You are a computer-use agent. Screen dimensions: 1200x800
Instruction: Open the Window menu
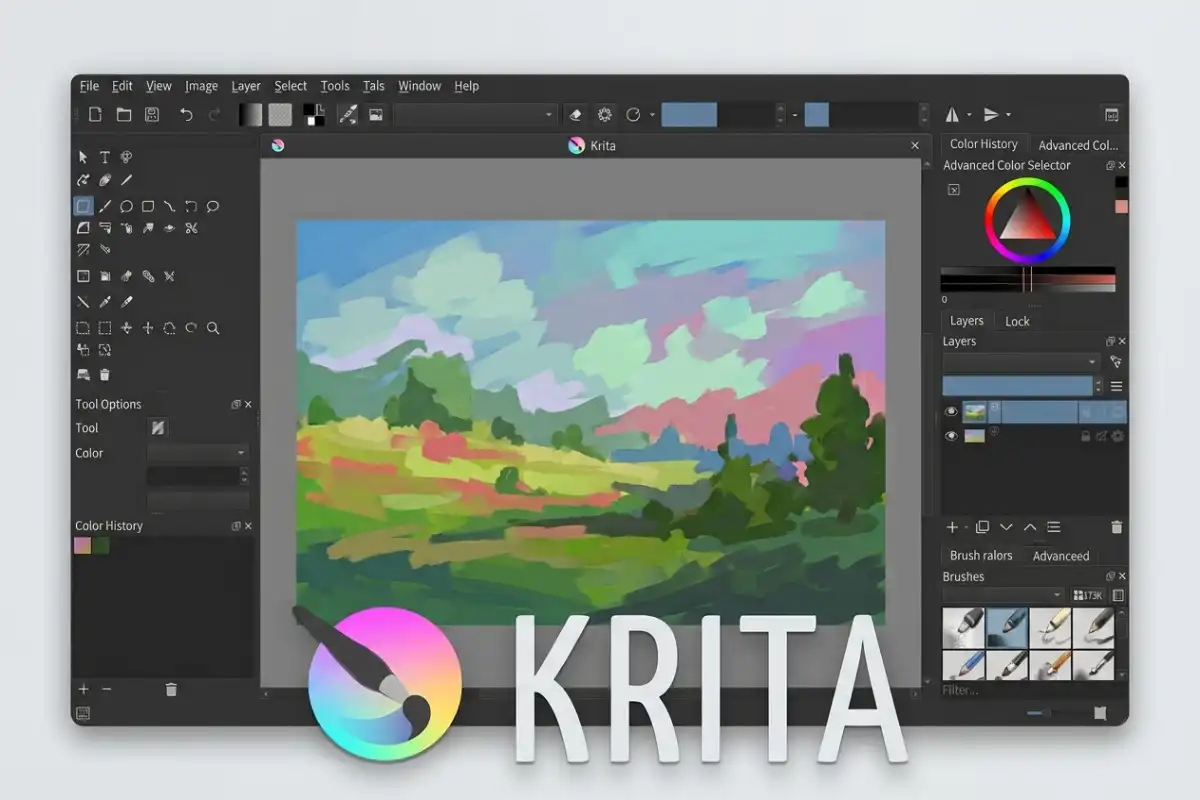(x=419, y=86)
